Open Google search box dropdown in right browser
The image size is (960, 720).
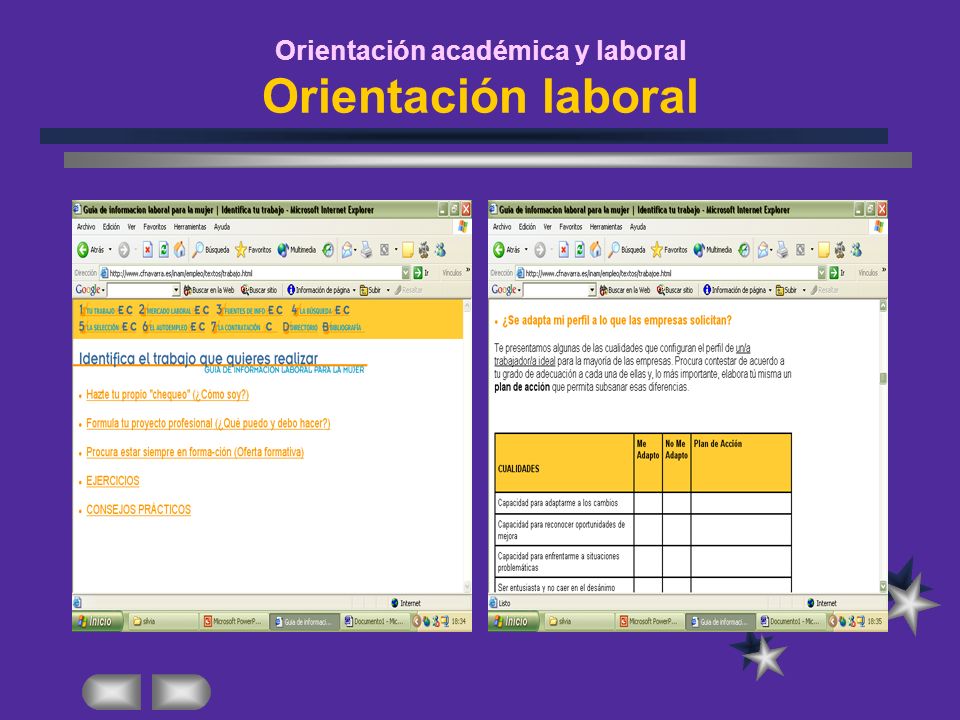click(x=592, y=290)
